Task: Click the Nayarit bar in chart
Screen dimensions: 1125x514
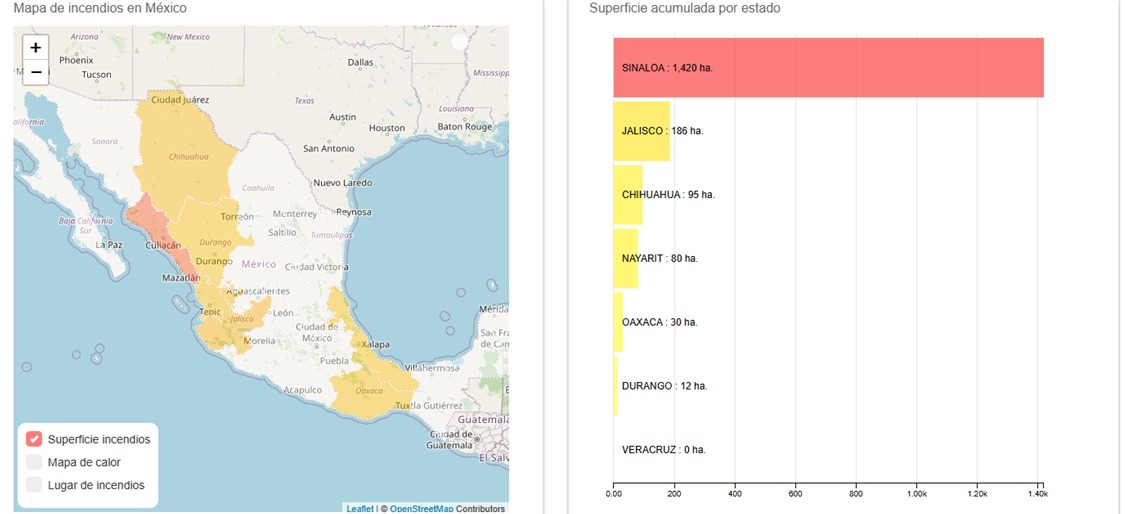Action: [x=625, y=258]
